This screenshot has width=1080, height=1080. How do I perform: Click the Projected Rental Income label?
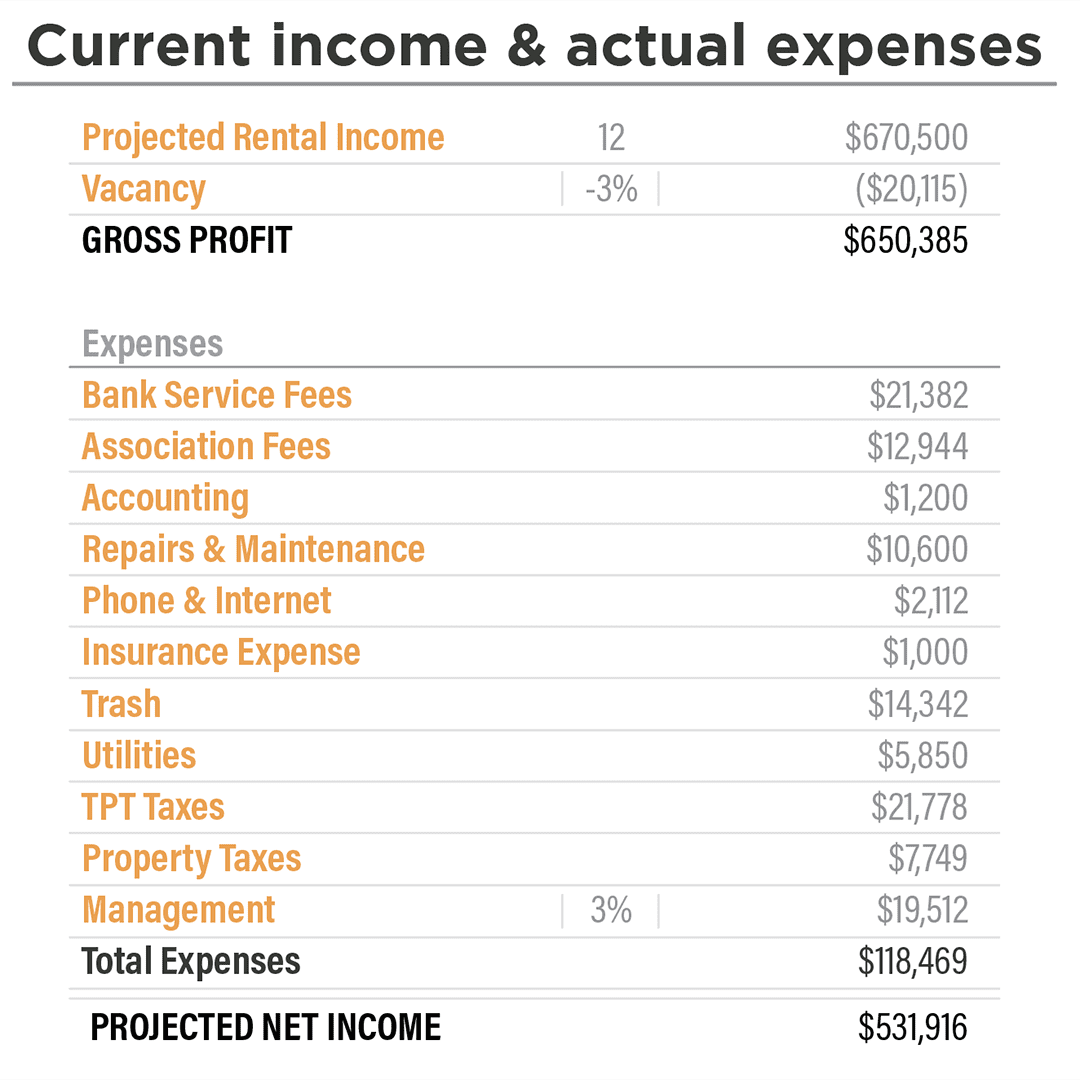[x=263, y=138]
